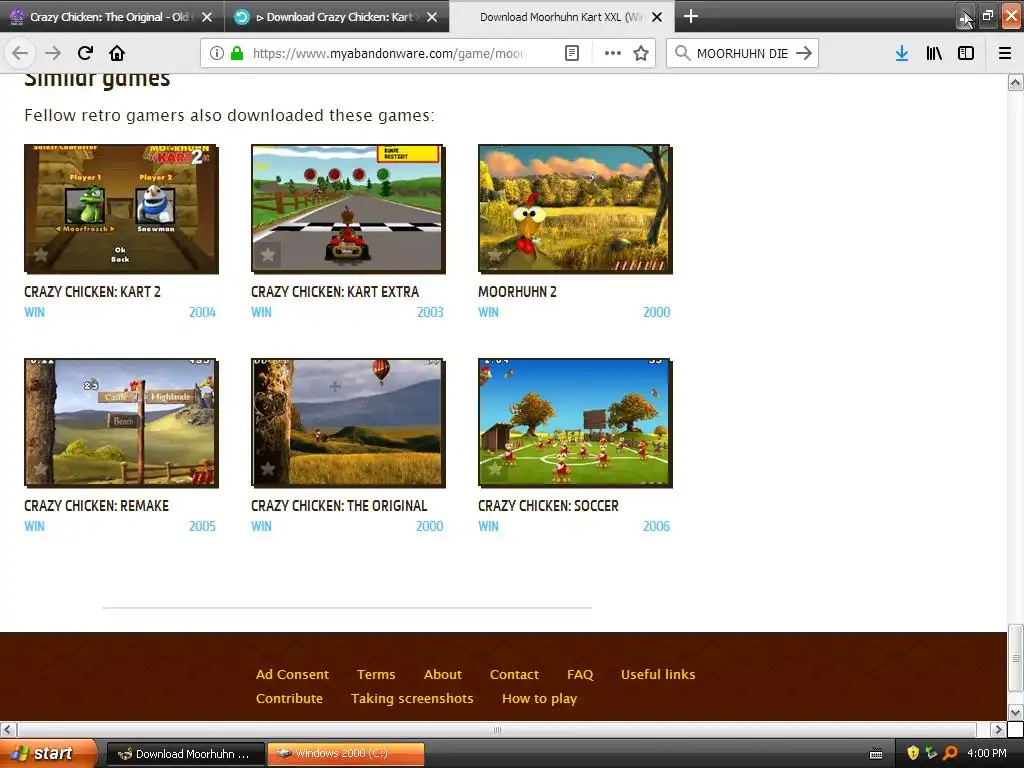1024x768 pixels.
Task: Open CRAZY CHICKEN: KART 2 game link
Action: [92, 292]
